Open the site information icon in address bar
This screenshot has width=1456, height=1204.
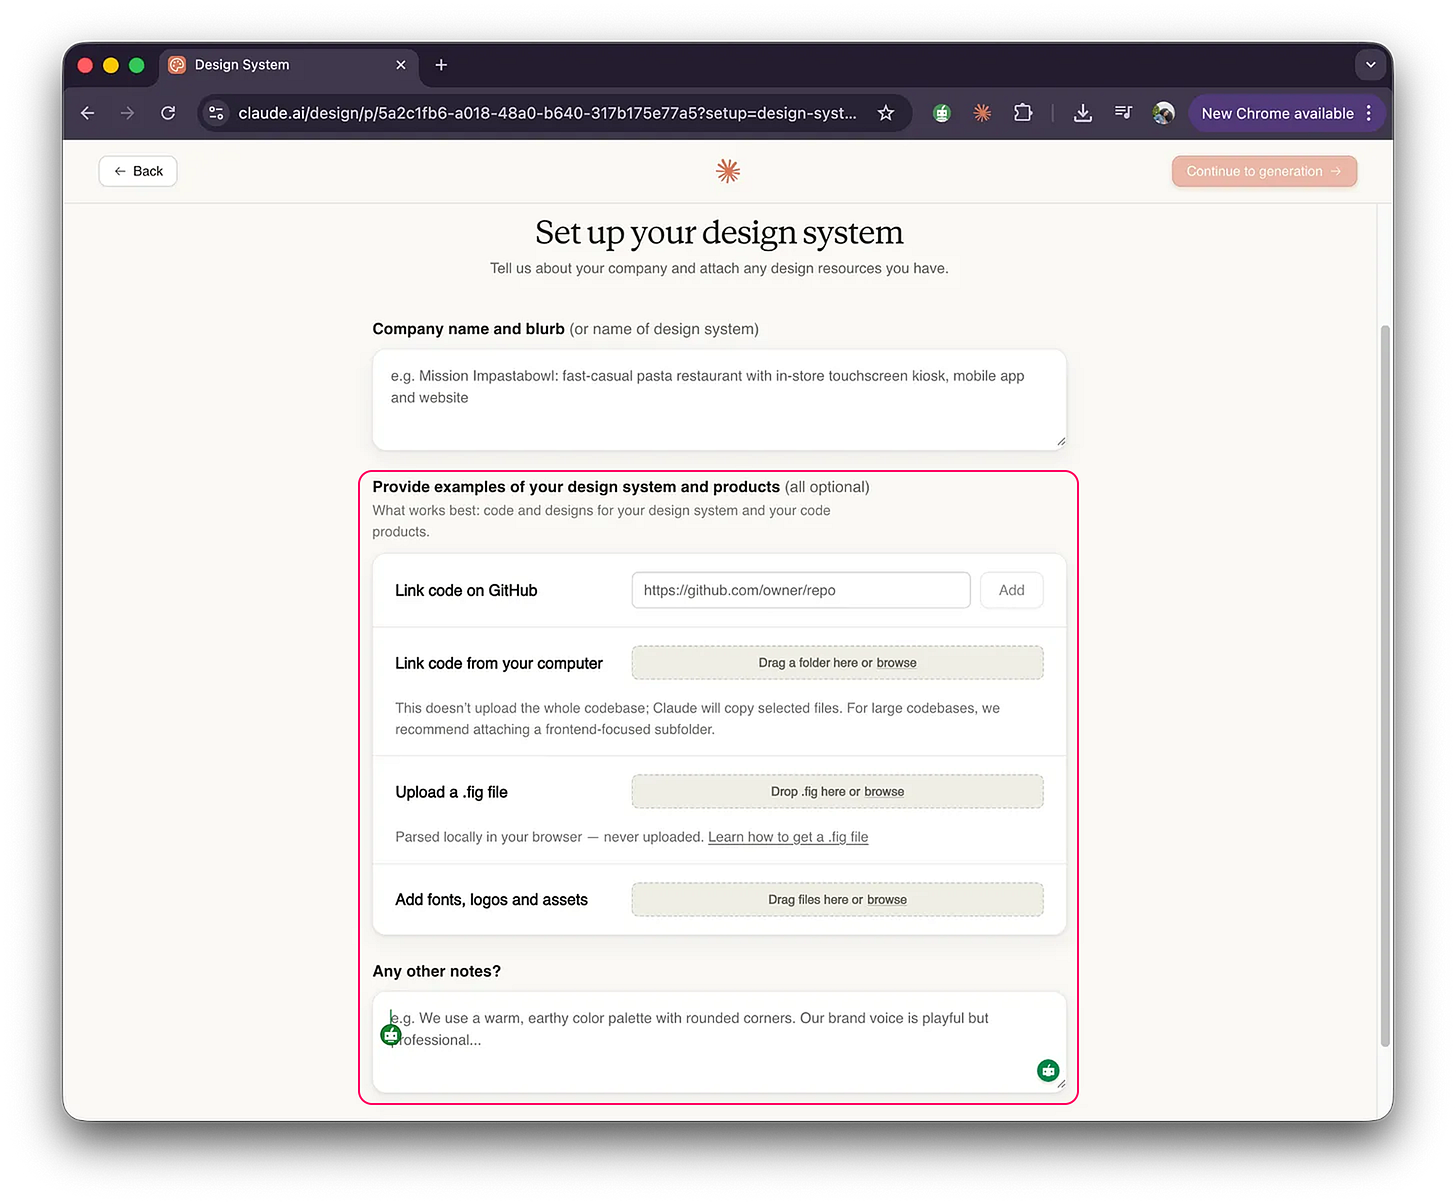coord(216,113)
